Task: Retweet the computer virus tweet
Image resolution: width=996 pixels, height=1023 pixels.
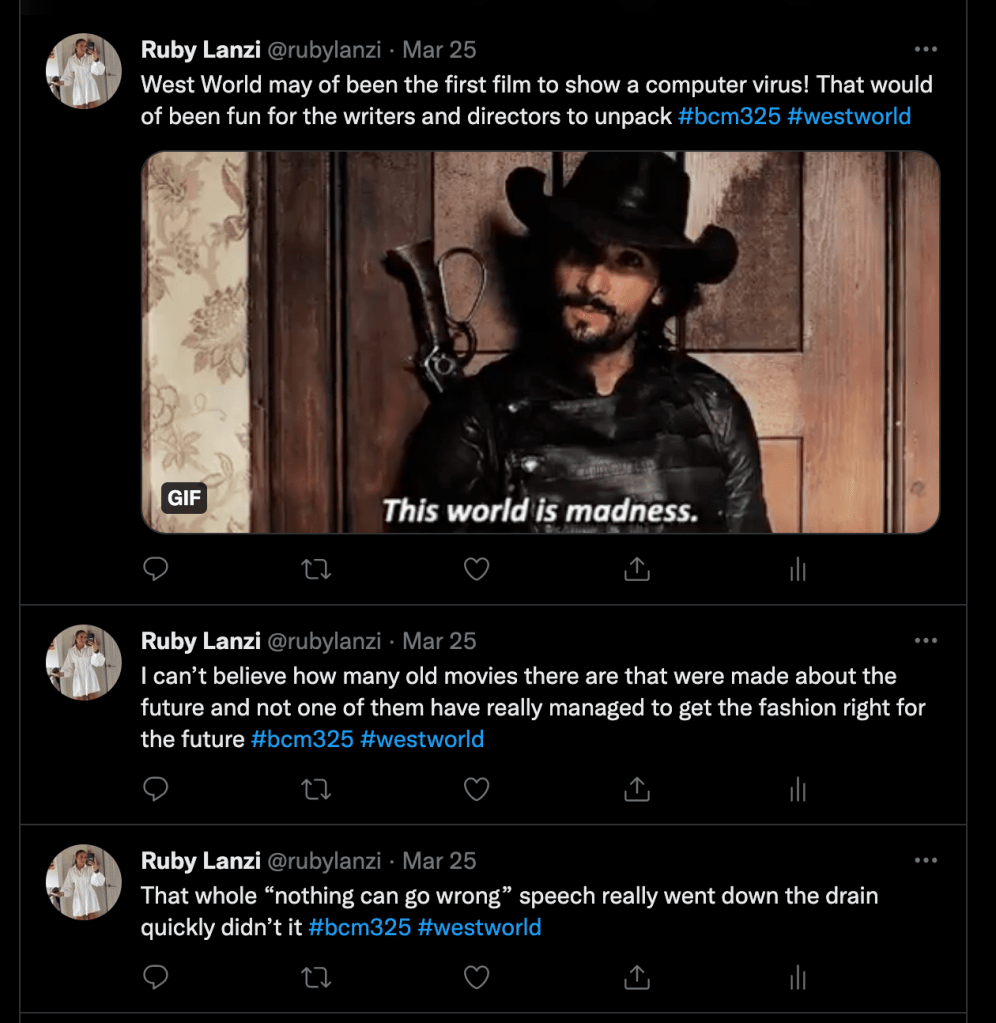Action: [x=316, y=569]
